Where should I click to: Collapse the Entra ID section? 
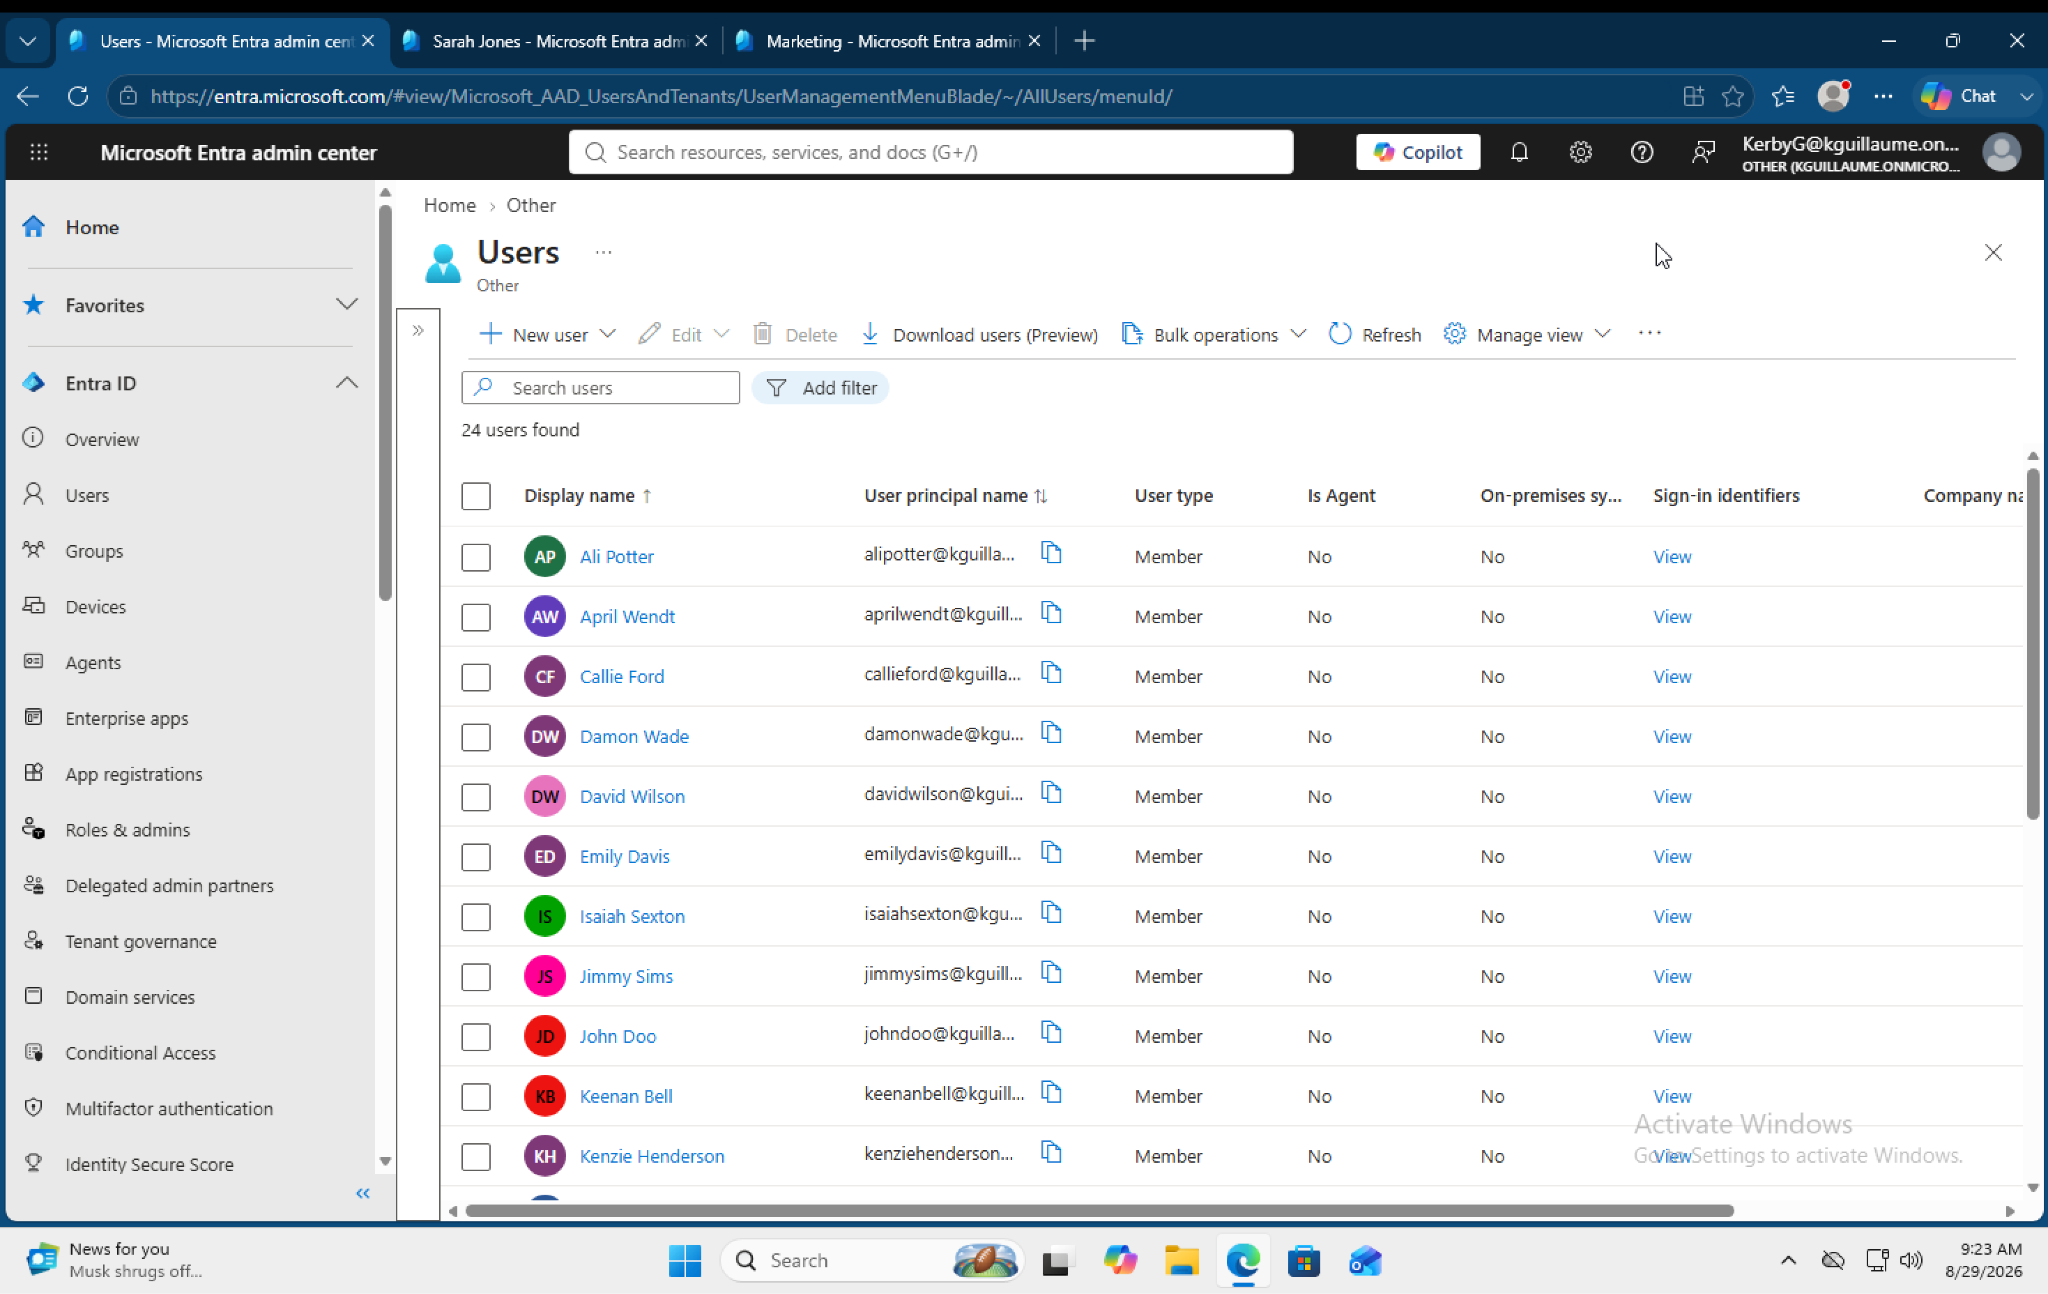346,382
